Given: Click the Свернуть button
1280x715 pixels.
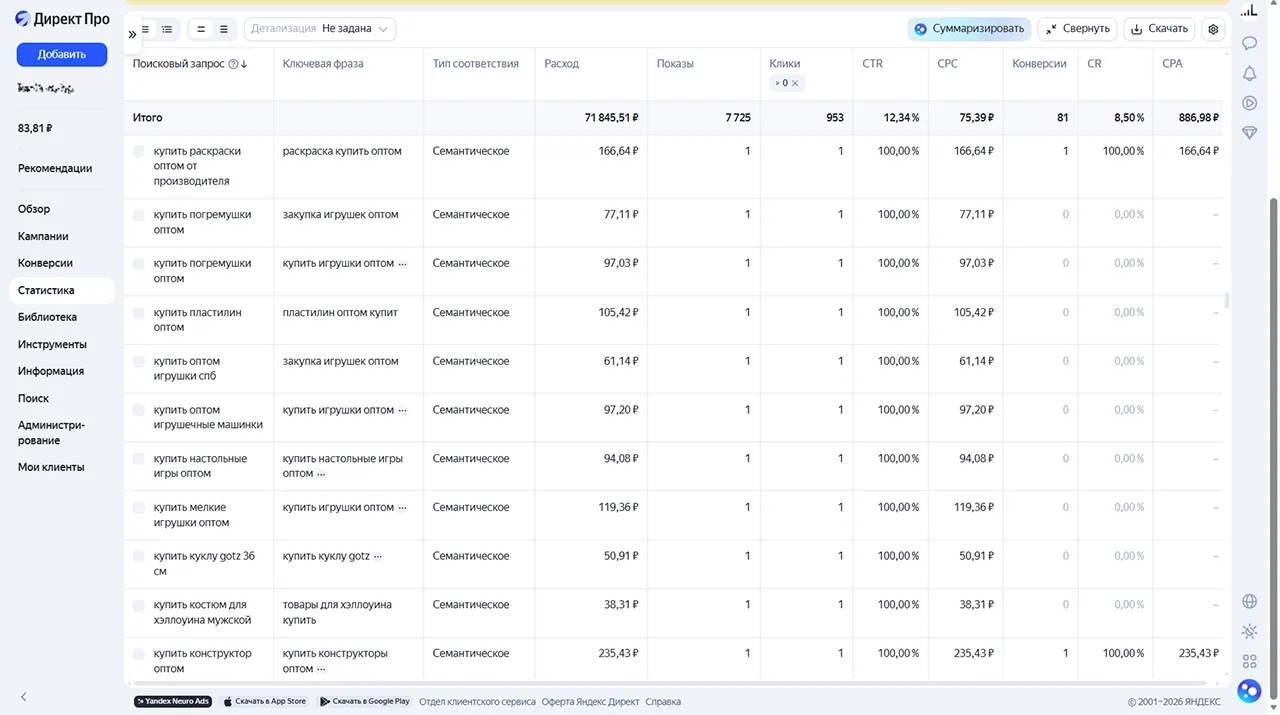Looking at the screenshot, I should 1077,29.
